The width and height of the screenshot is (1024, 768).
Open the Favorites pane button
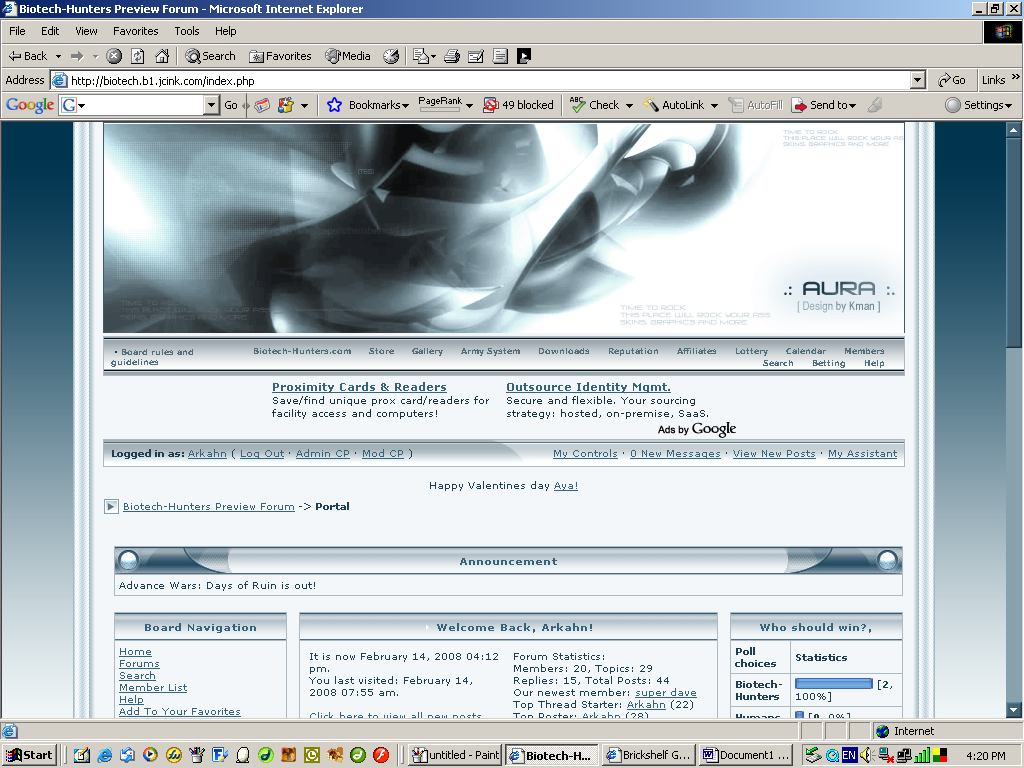[x=280, y=56]
